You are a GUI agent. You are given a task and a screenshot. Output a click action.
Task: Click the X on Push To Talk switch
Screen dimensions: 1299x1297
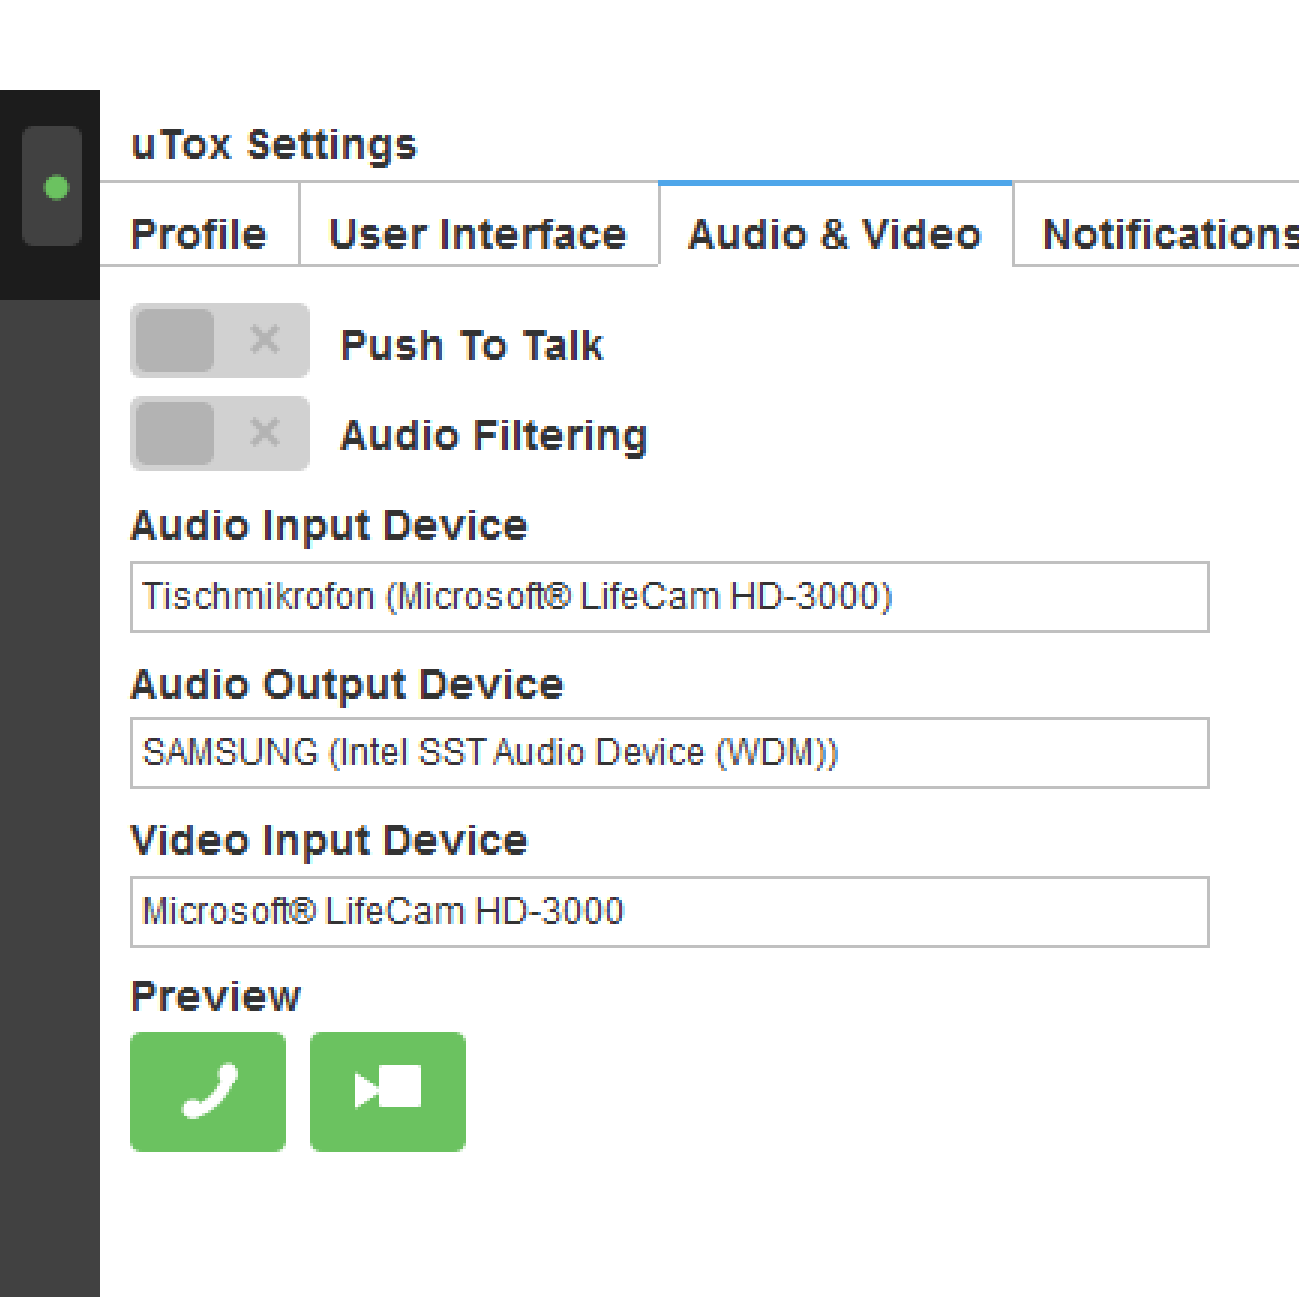(265, 340)
